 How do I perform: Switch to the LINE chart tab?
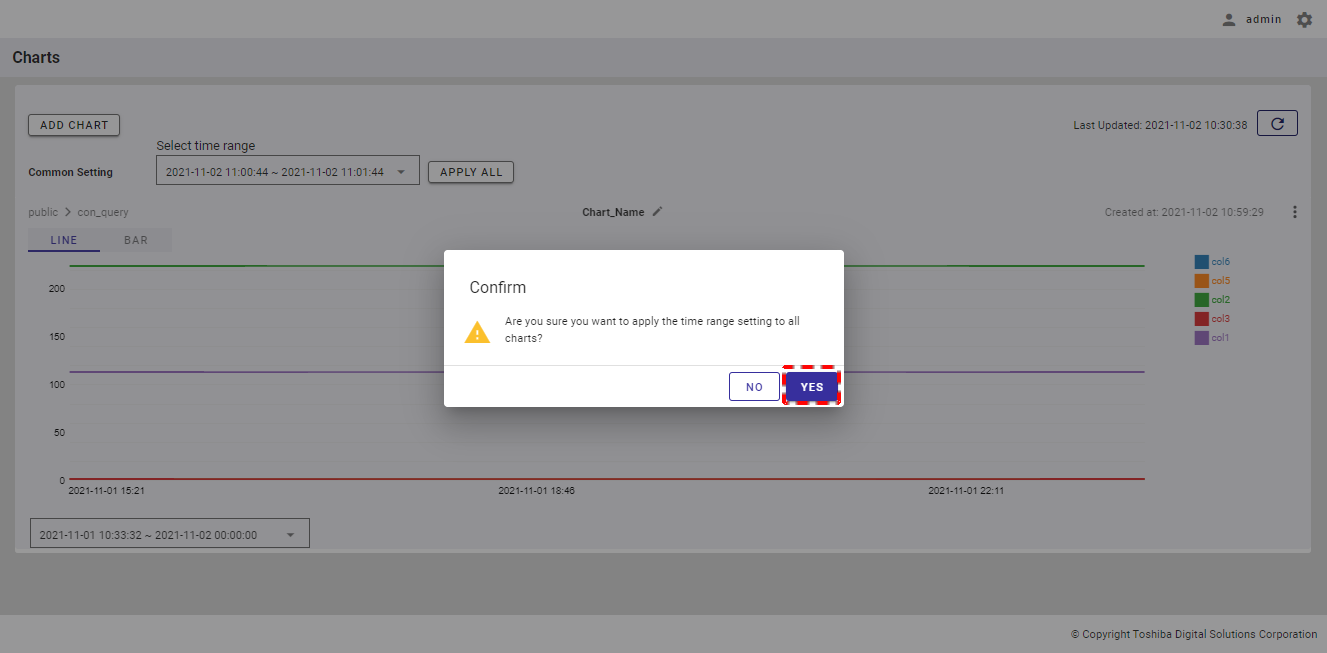click(x=64, y=240)
